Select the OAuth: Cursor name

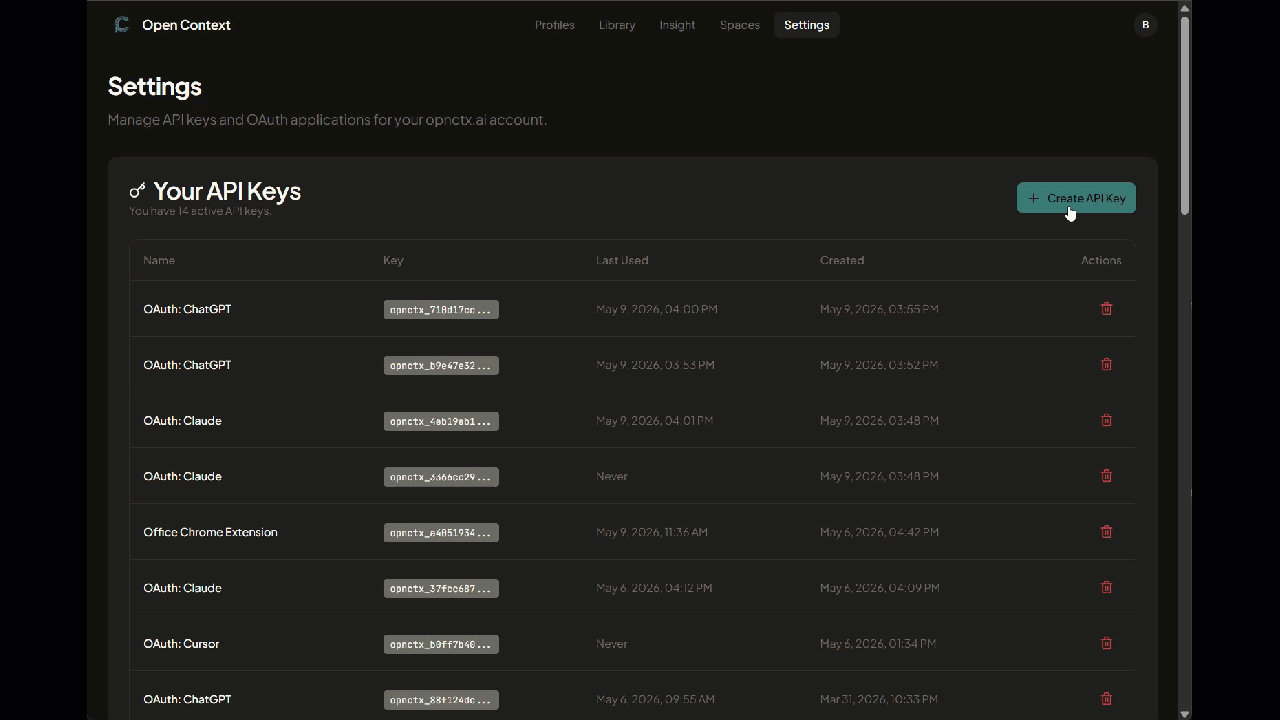pyautogui.click(x=181, y=644)
